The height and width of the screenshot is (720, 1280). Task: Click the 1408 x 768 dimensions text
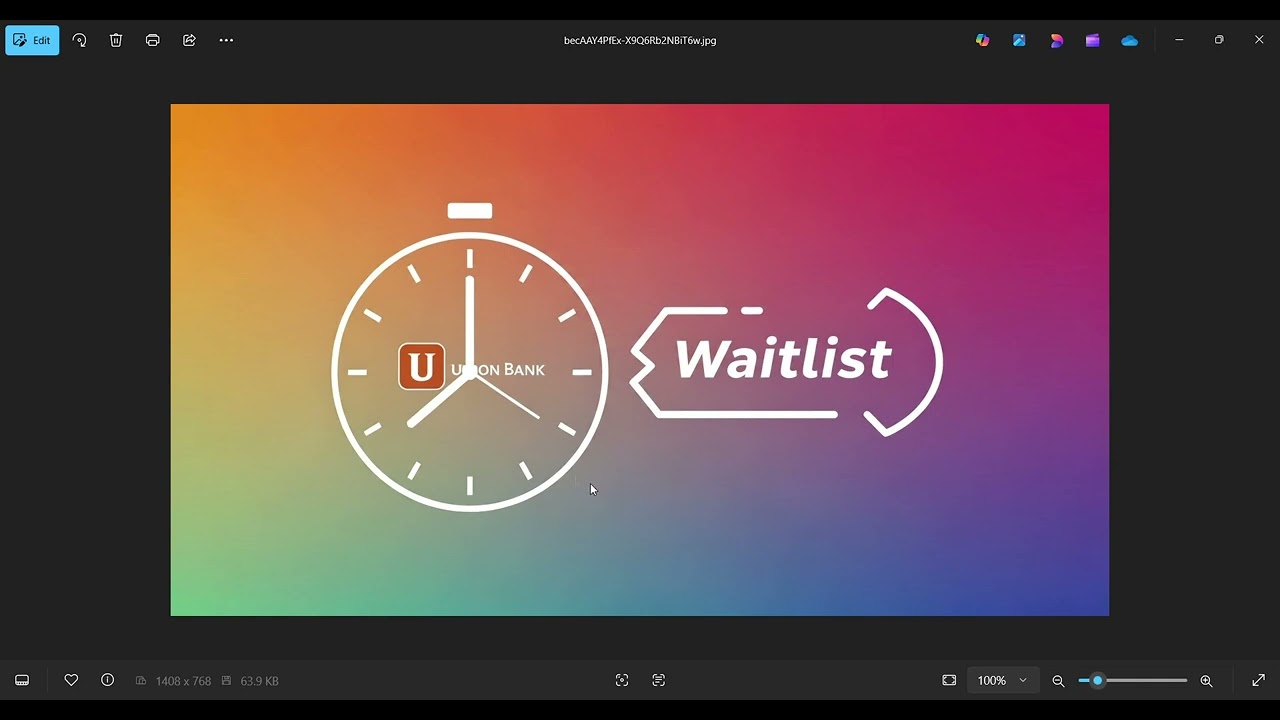pyautogui.click(x=183, y=681)
